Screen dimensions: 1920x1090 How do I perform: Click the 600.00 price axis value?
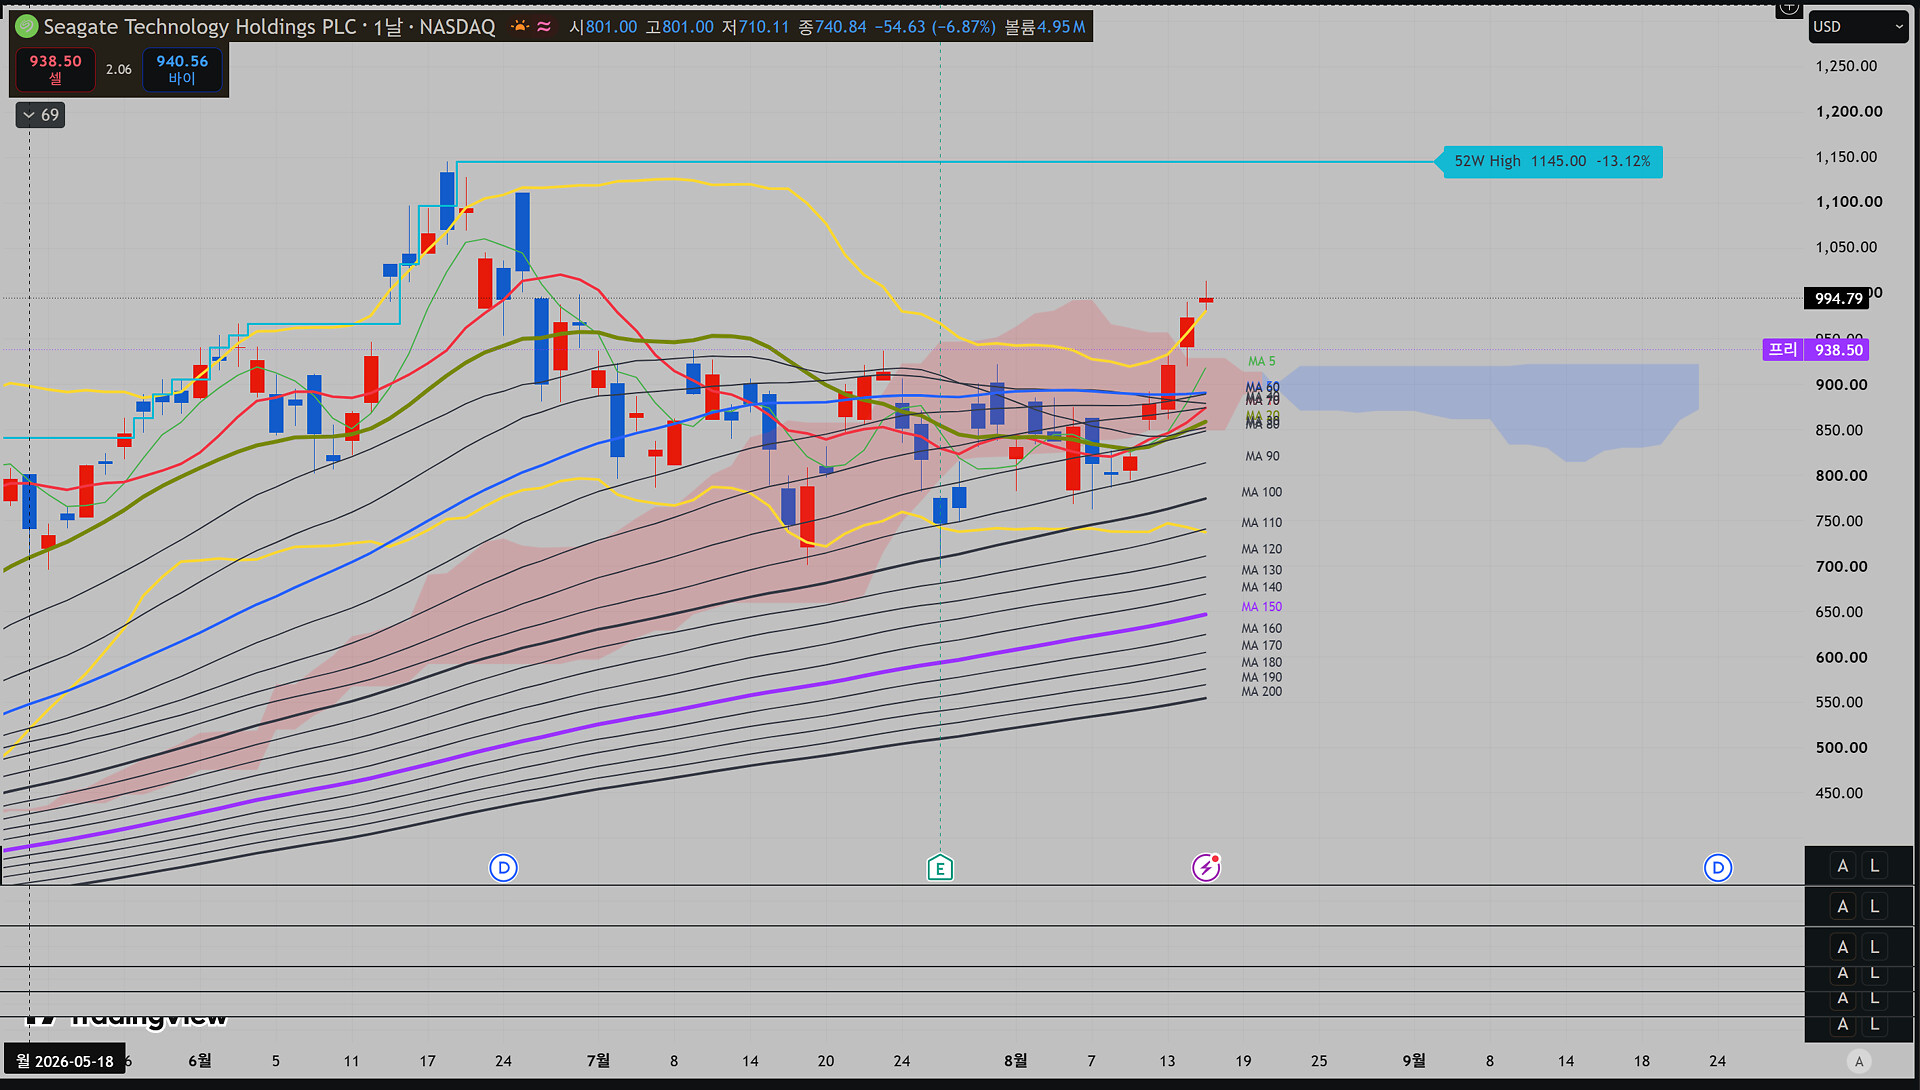[x=1842, y=658]
